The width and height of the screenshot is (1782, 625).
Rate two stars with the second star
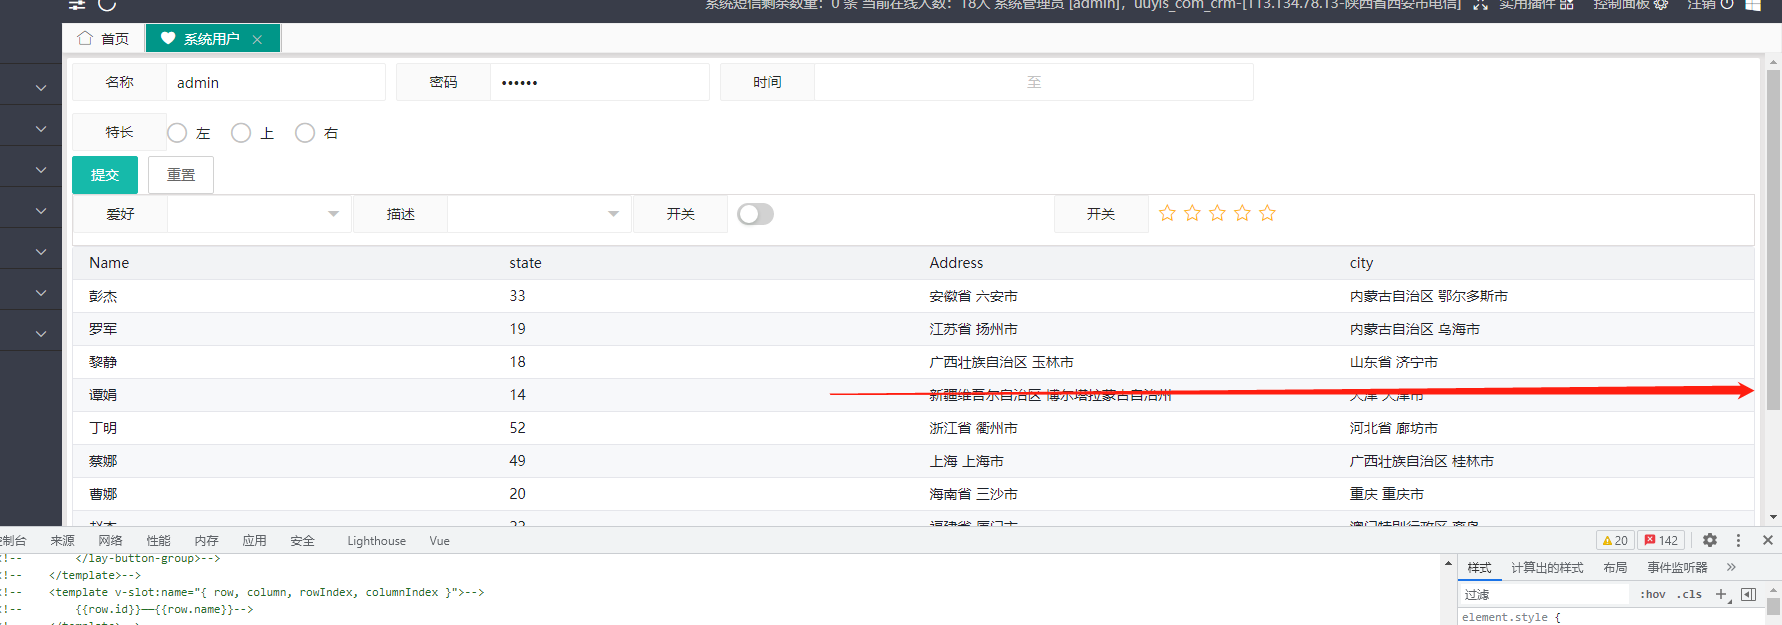point(1192,213)
